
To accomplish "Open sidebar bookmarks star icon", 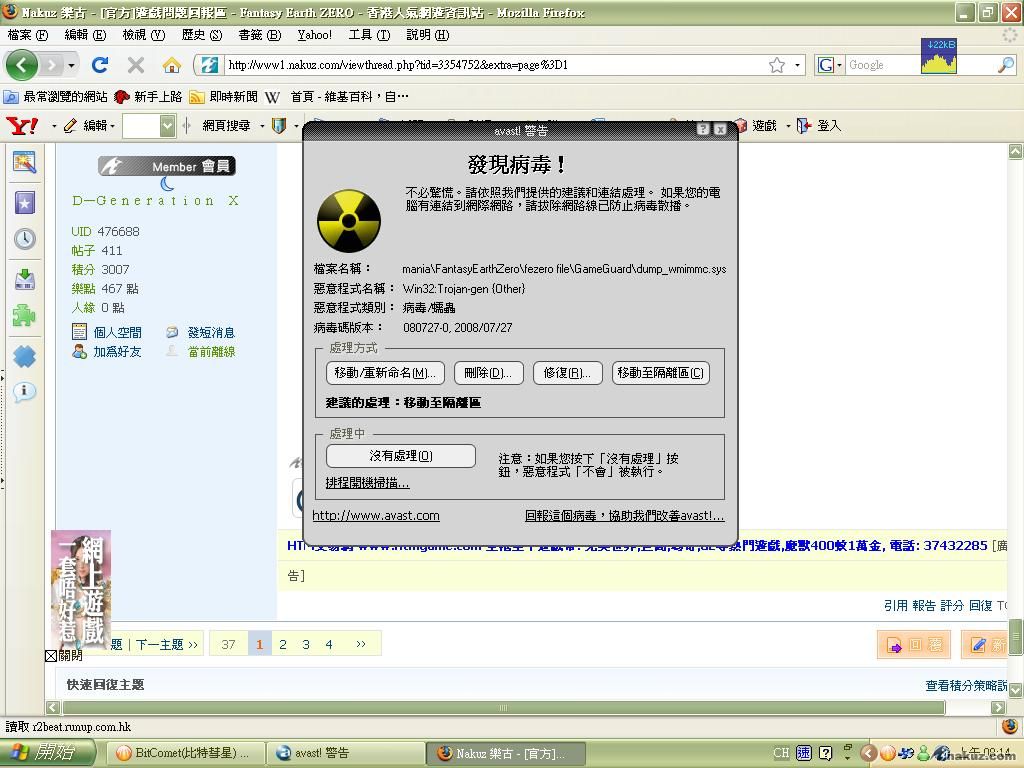I will point(25,203).
